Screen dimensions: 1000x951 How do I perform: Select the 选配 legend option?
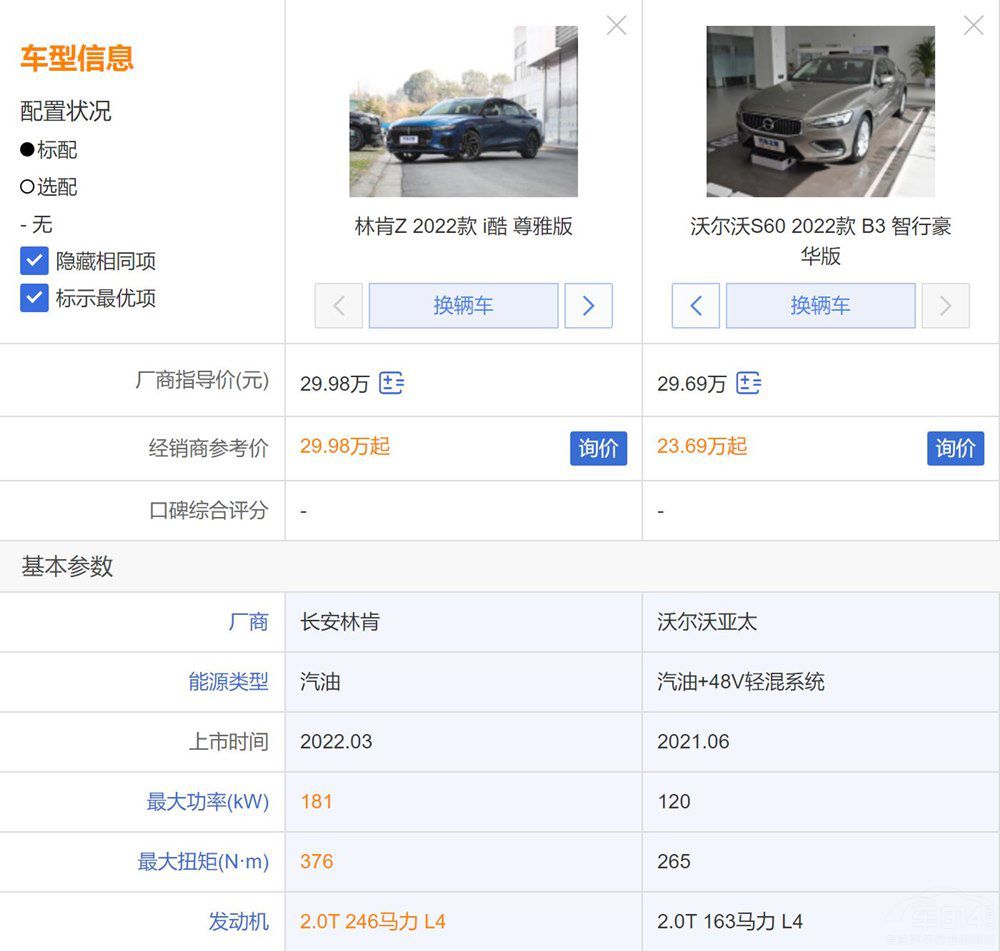click(47, 187)
